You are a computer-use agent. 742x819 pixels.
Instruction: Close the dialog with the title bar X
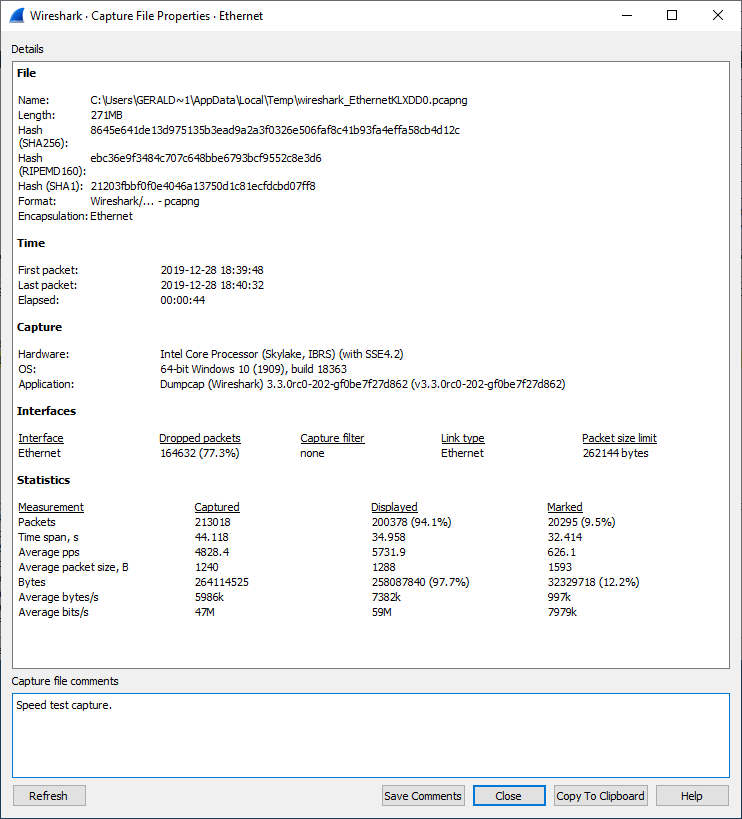[x=718, y=16]
